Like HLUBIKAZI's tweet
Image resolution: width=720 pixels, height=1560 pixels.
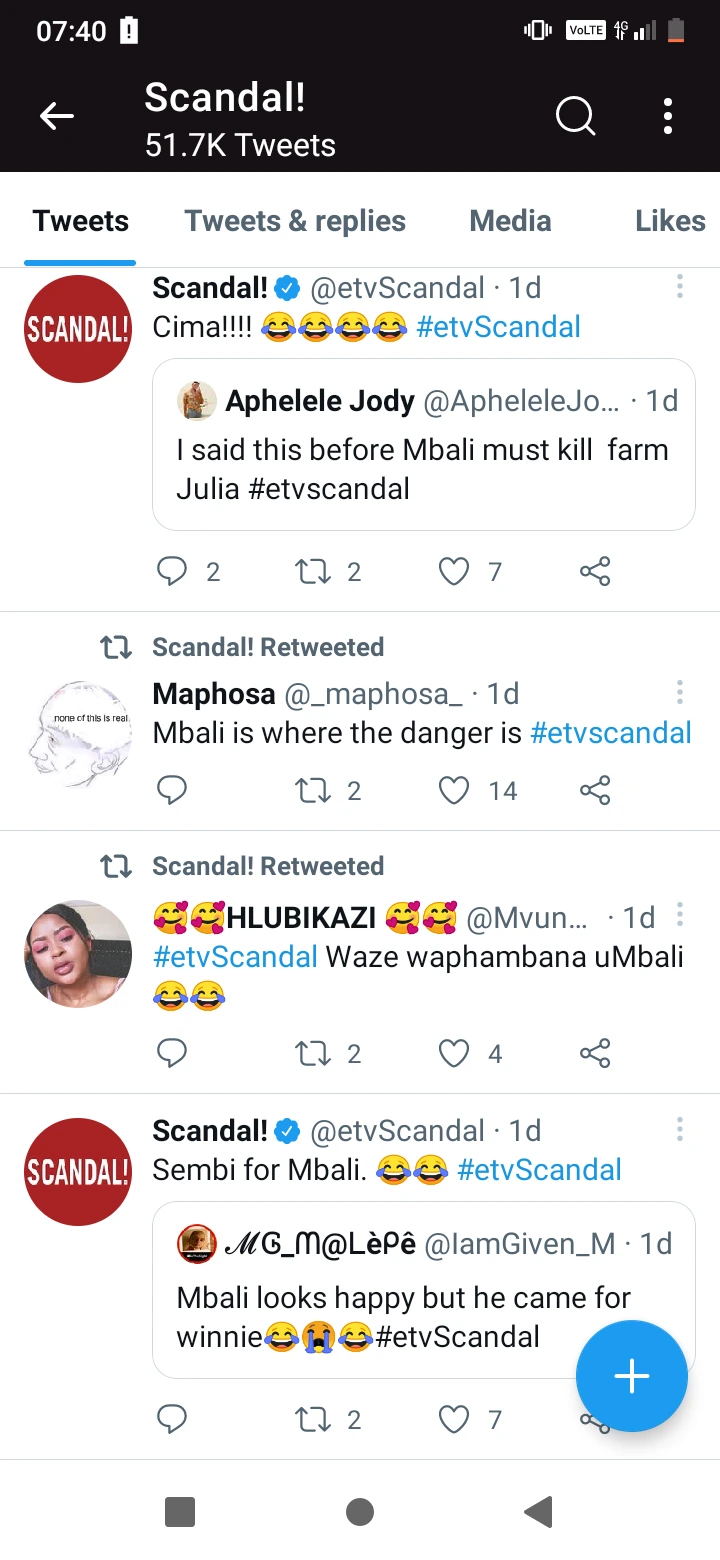455,1053
